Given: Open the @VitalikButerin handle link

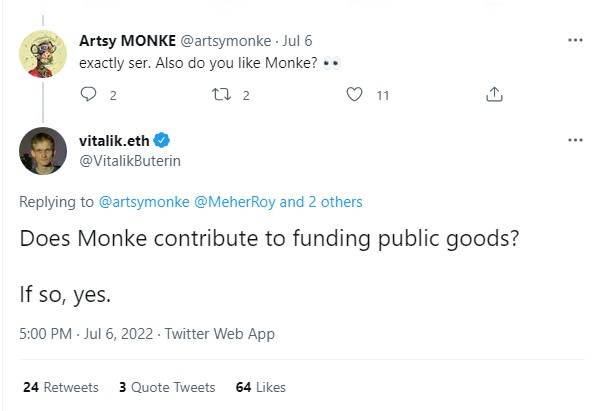Looking at the screenshot, I should pos(130,161).
